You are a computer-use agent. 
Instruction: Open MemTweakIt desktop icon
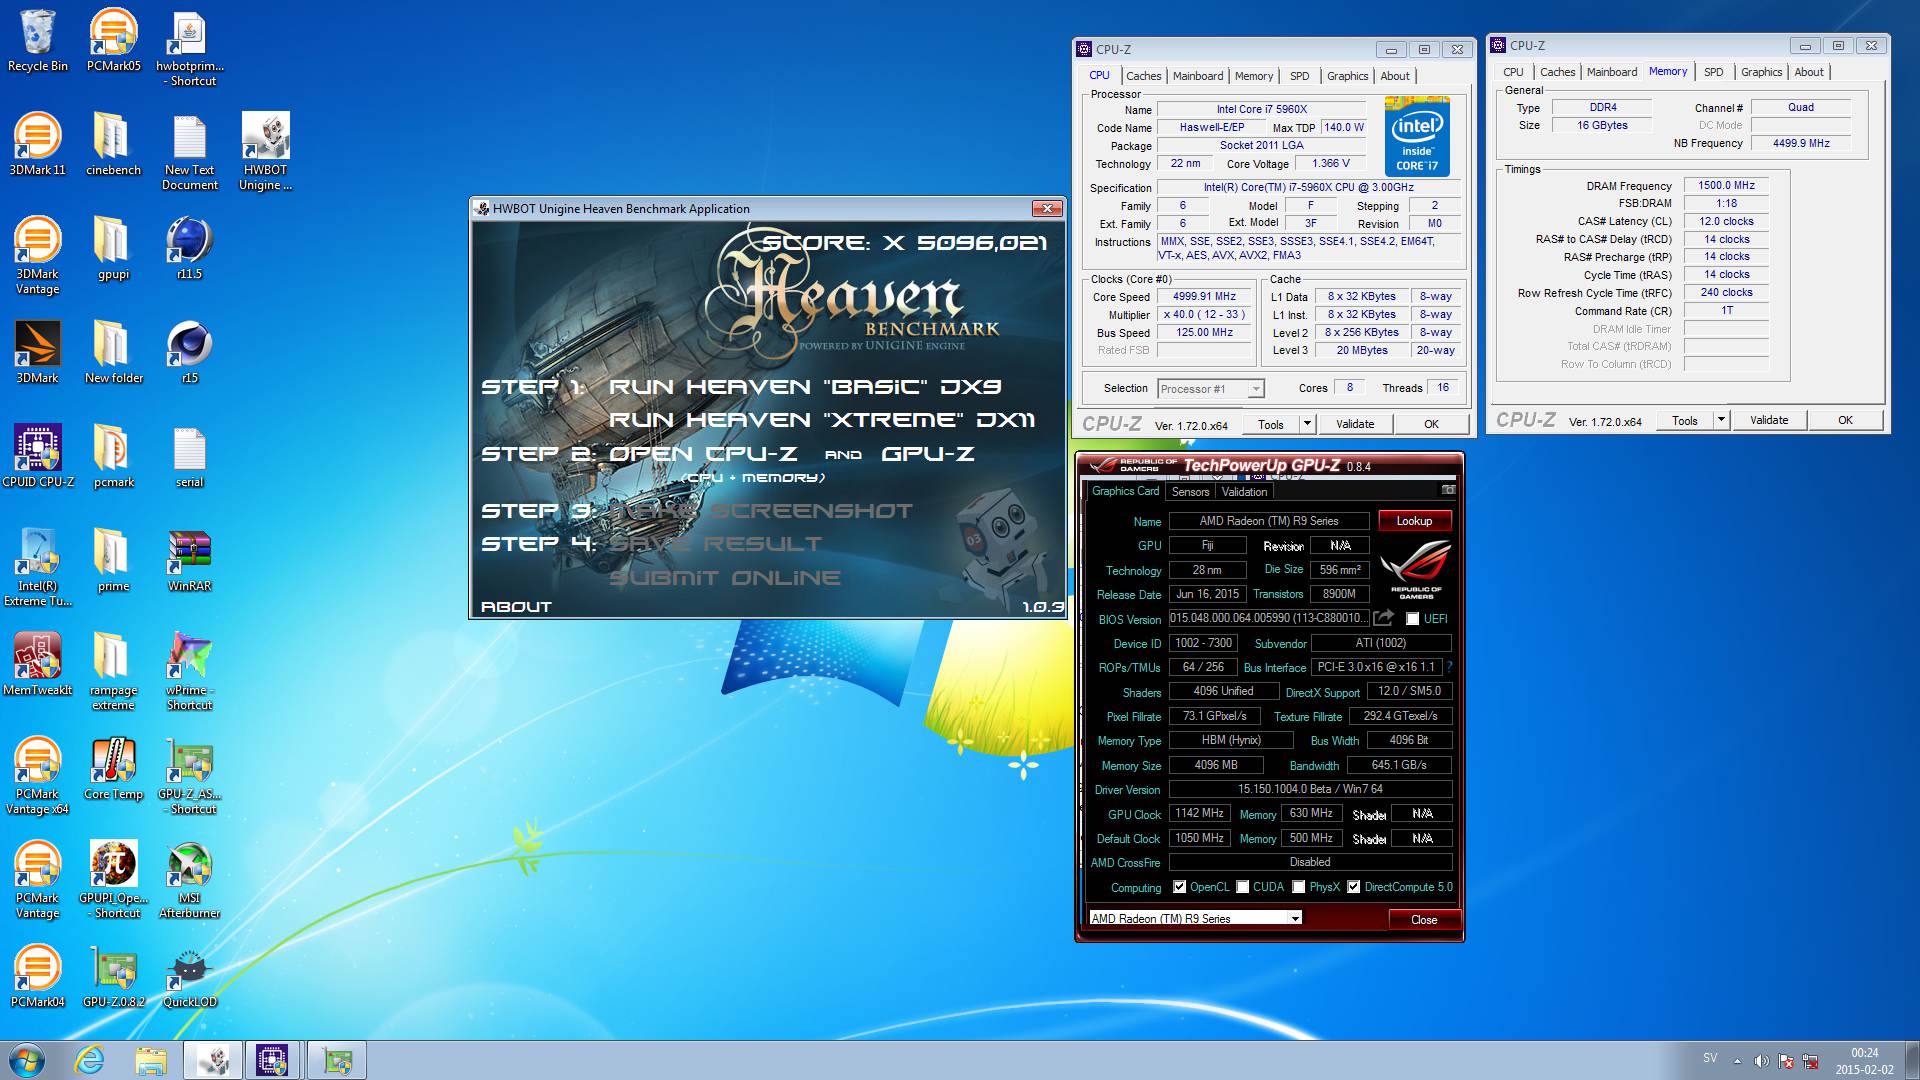coord(37,664)
